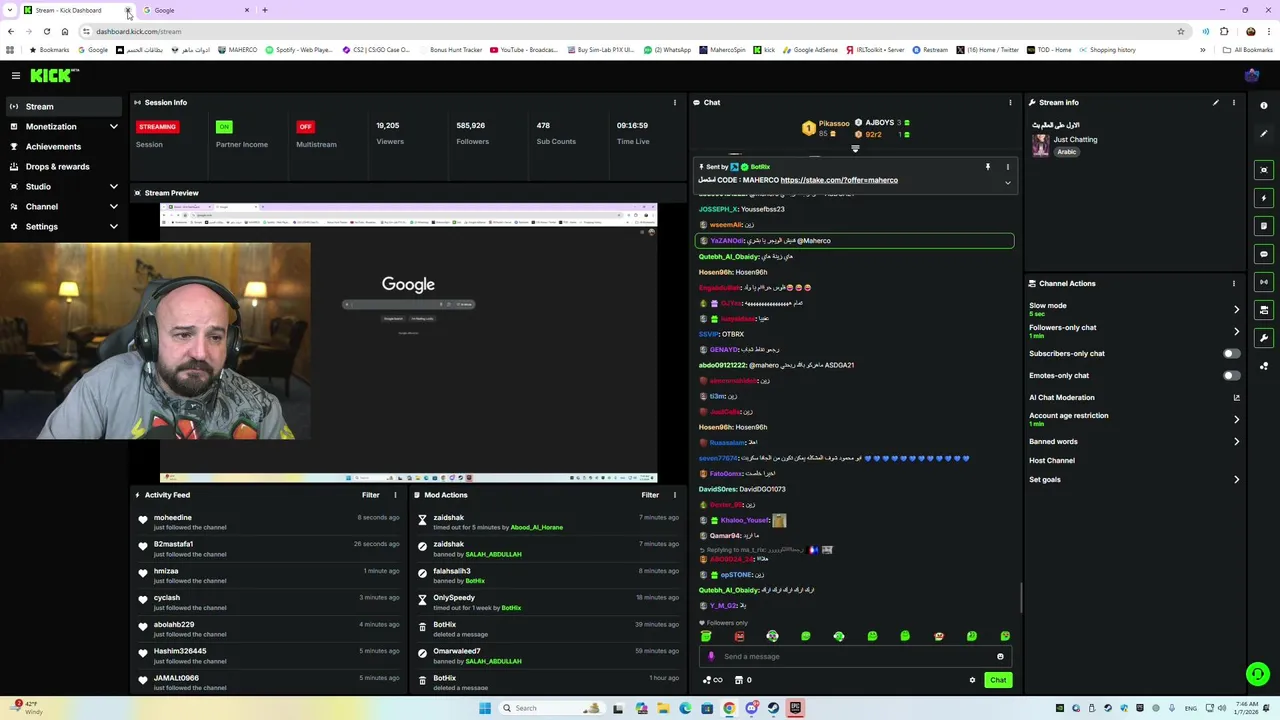Viewport: 1280px width, 720px height.
Task: Open Drops & rewards in sidebar
Action: (x=64, y=167)
